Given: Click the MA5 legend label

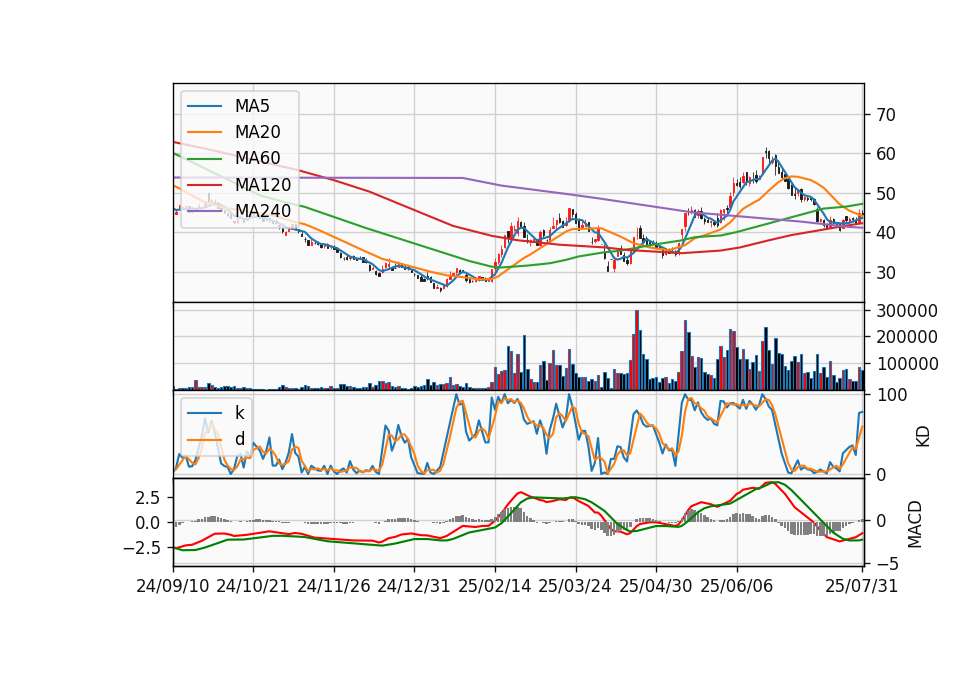Looking at the screenshot, I should tap(252, 106).
